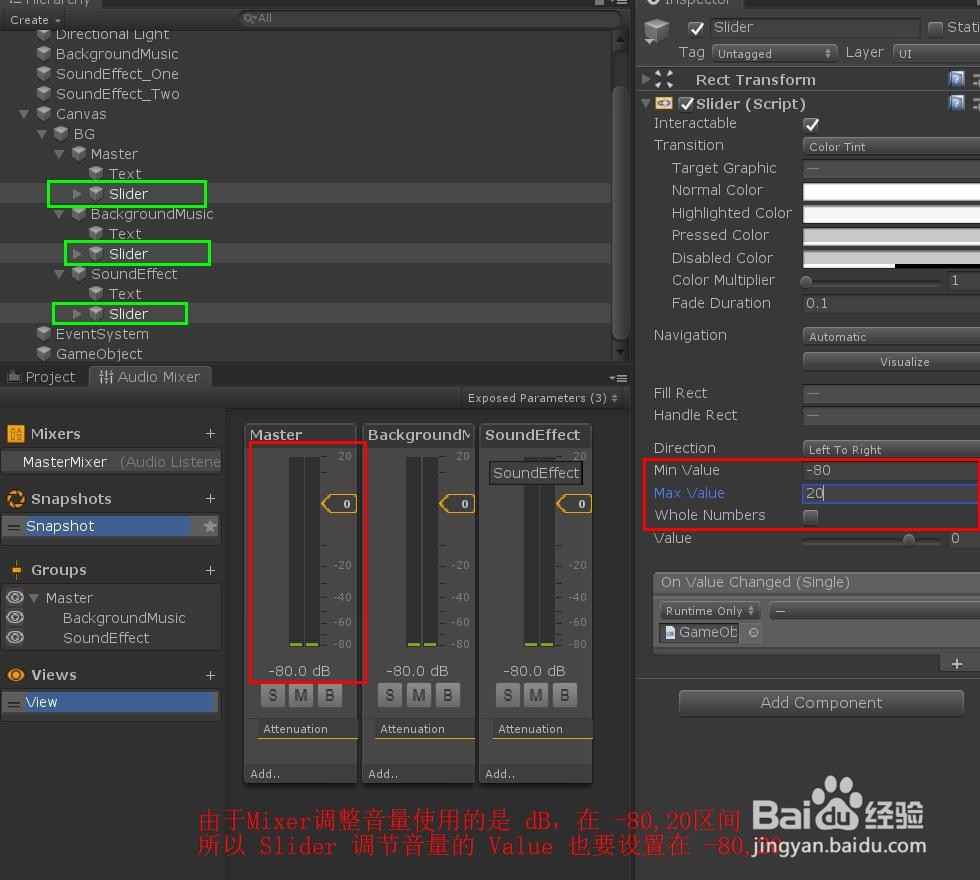Image resolution: width=980 pixels, height=880 pixels.
Task: Toggle visibility eye of Master group
Action: [x=15, y=598]
